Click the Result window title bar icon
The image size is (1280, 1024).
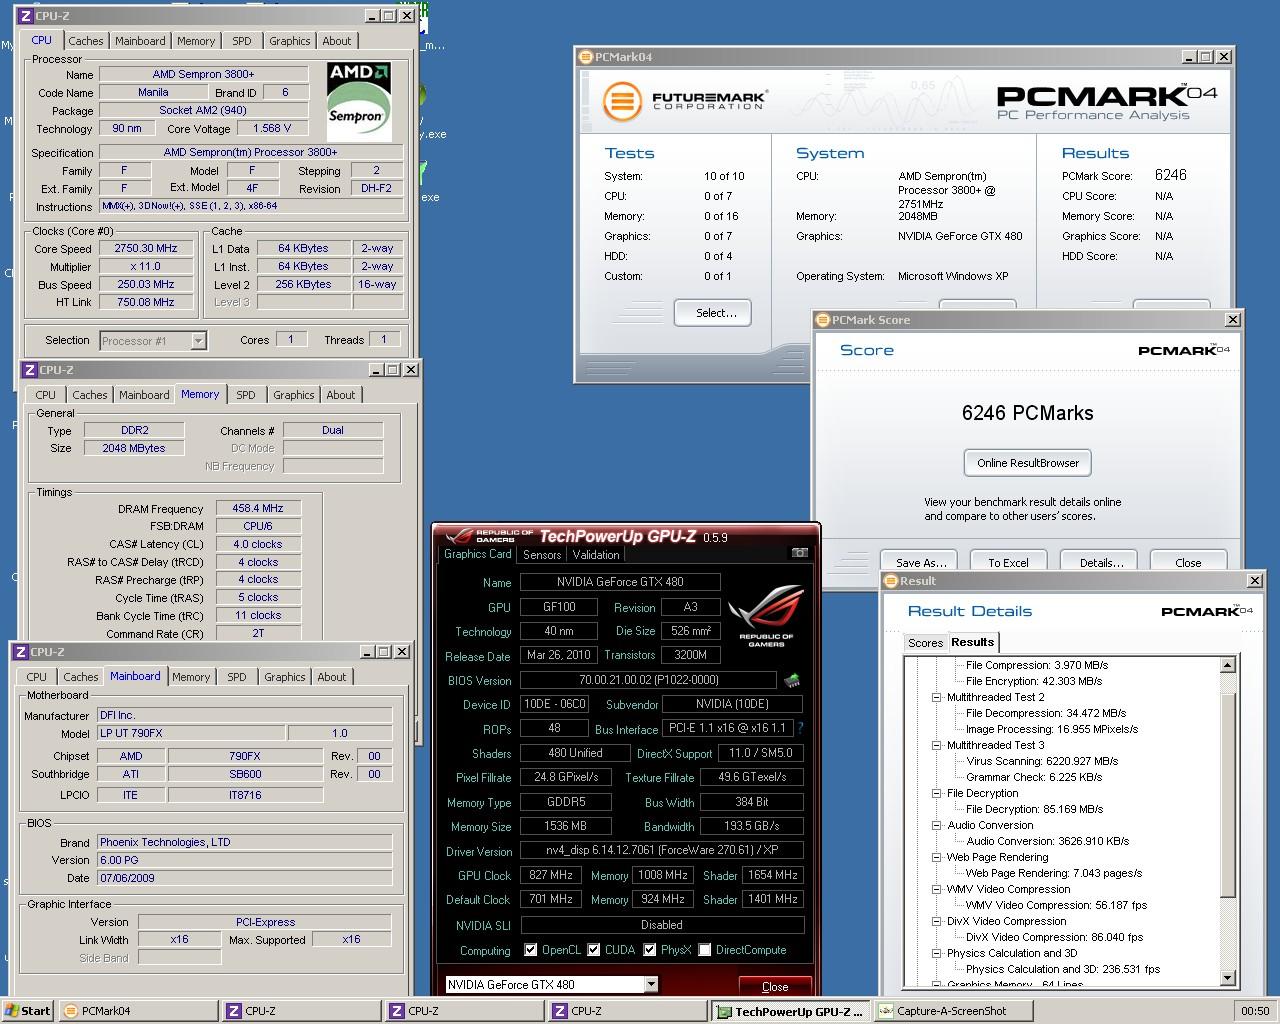[x=891, y=581]
